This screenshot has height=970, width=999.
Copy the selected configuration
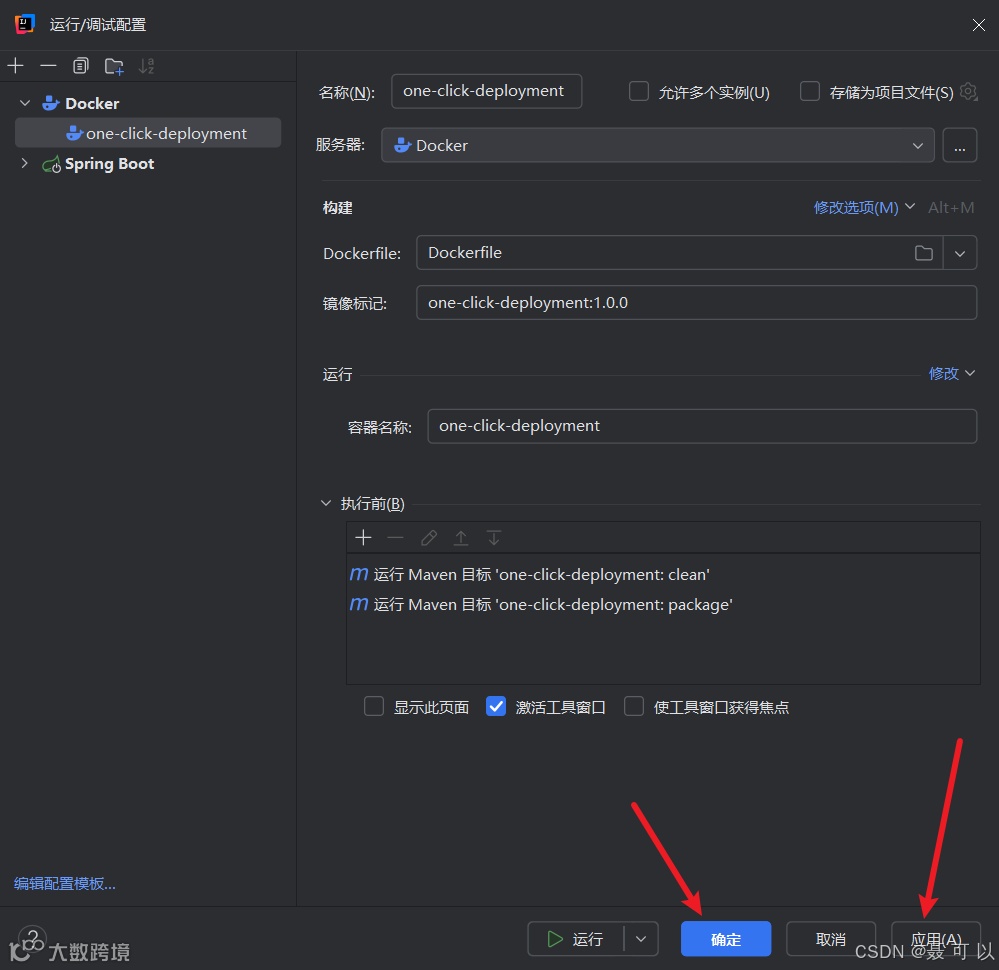pyautogui.click(x=81, y=66)
